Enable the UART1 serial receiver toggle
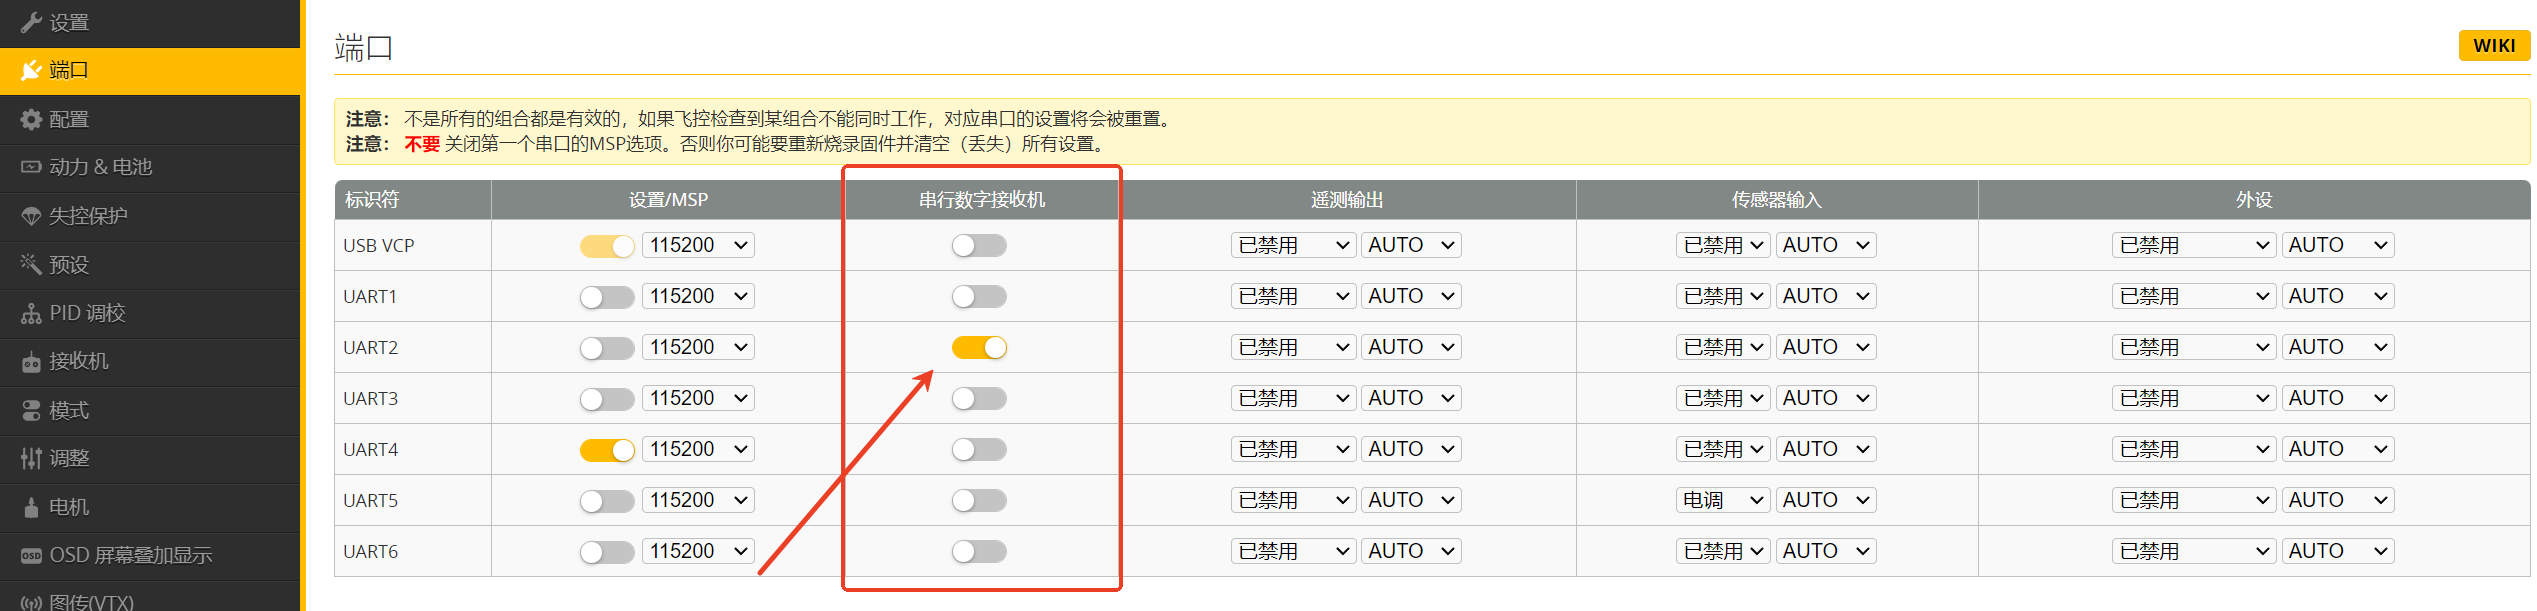 [979, 296]
